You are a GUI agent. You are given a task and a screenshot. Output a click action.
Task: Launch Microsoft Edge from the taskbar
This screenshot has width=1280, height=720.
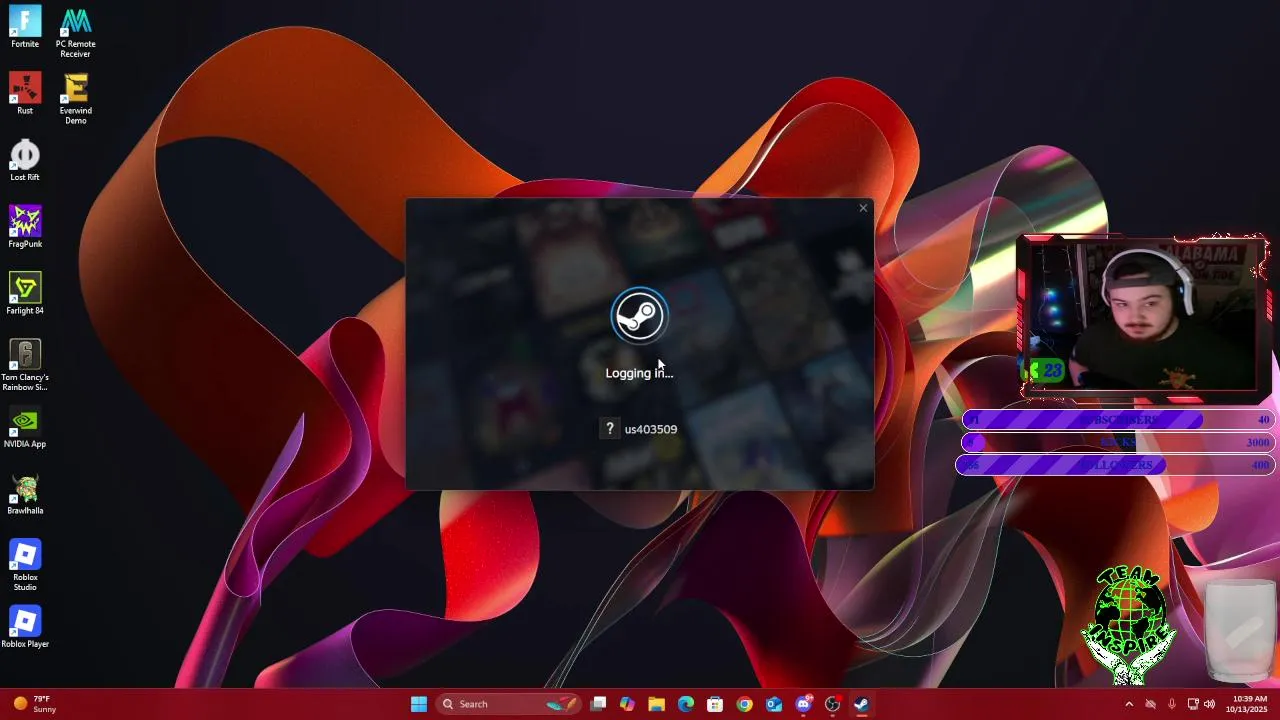[686, 704]
